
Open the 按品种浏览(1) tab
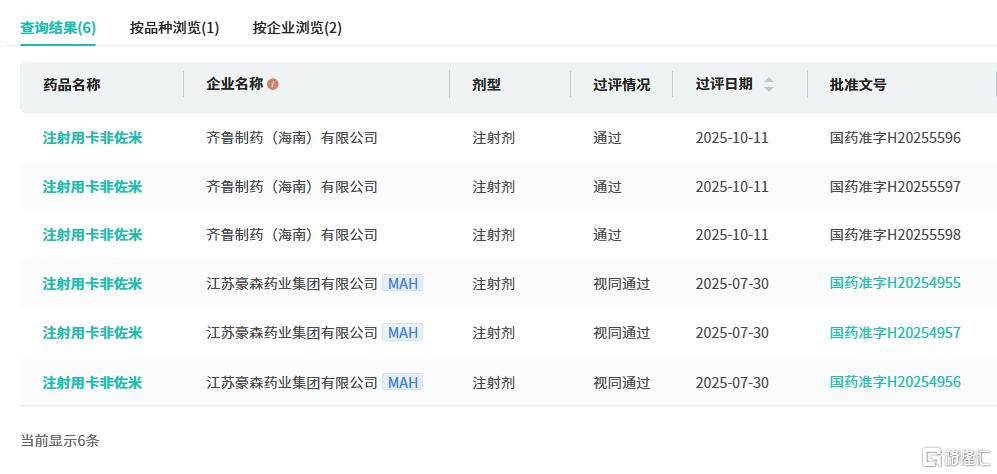pyautogui.click(x=174, y=28)
